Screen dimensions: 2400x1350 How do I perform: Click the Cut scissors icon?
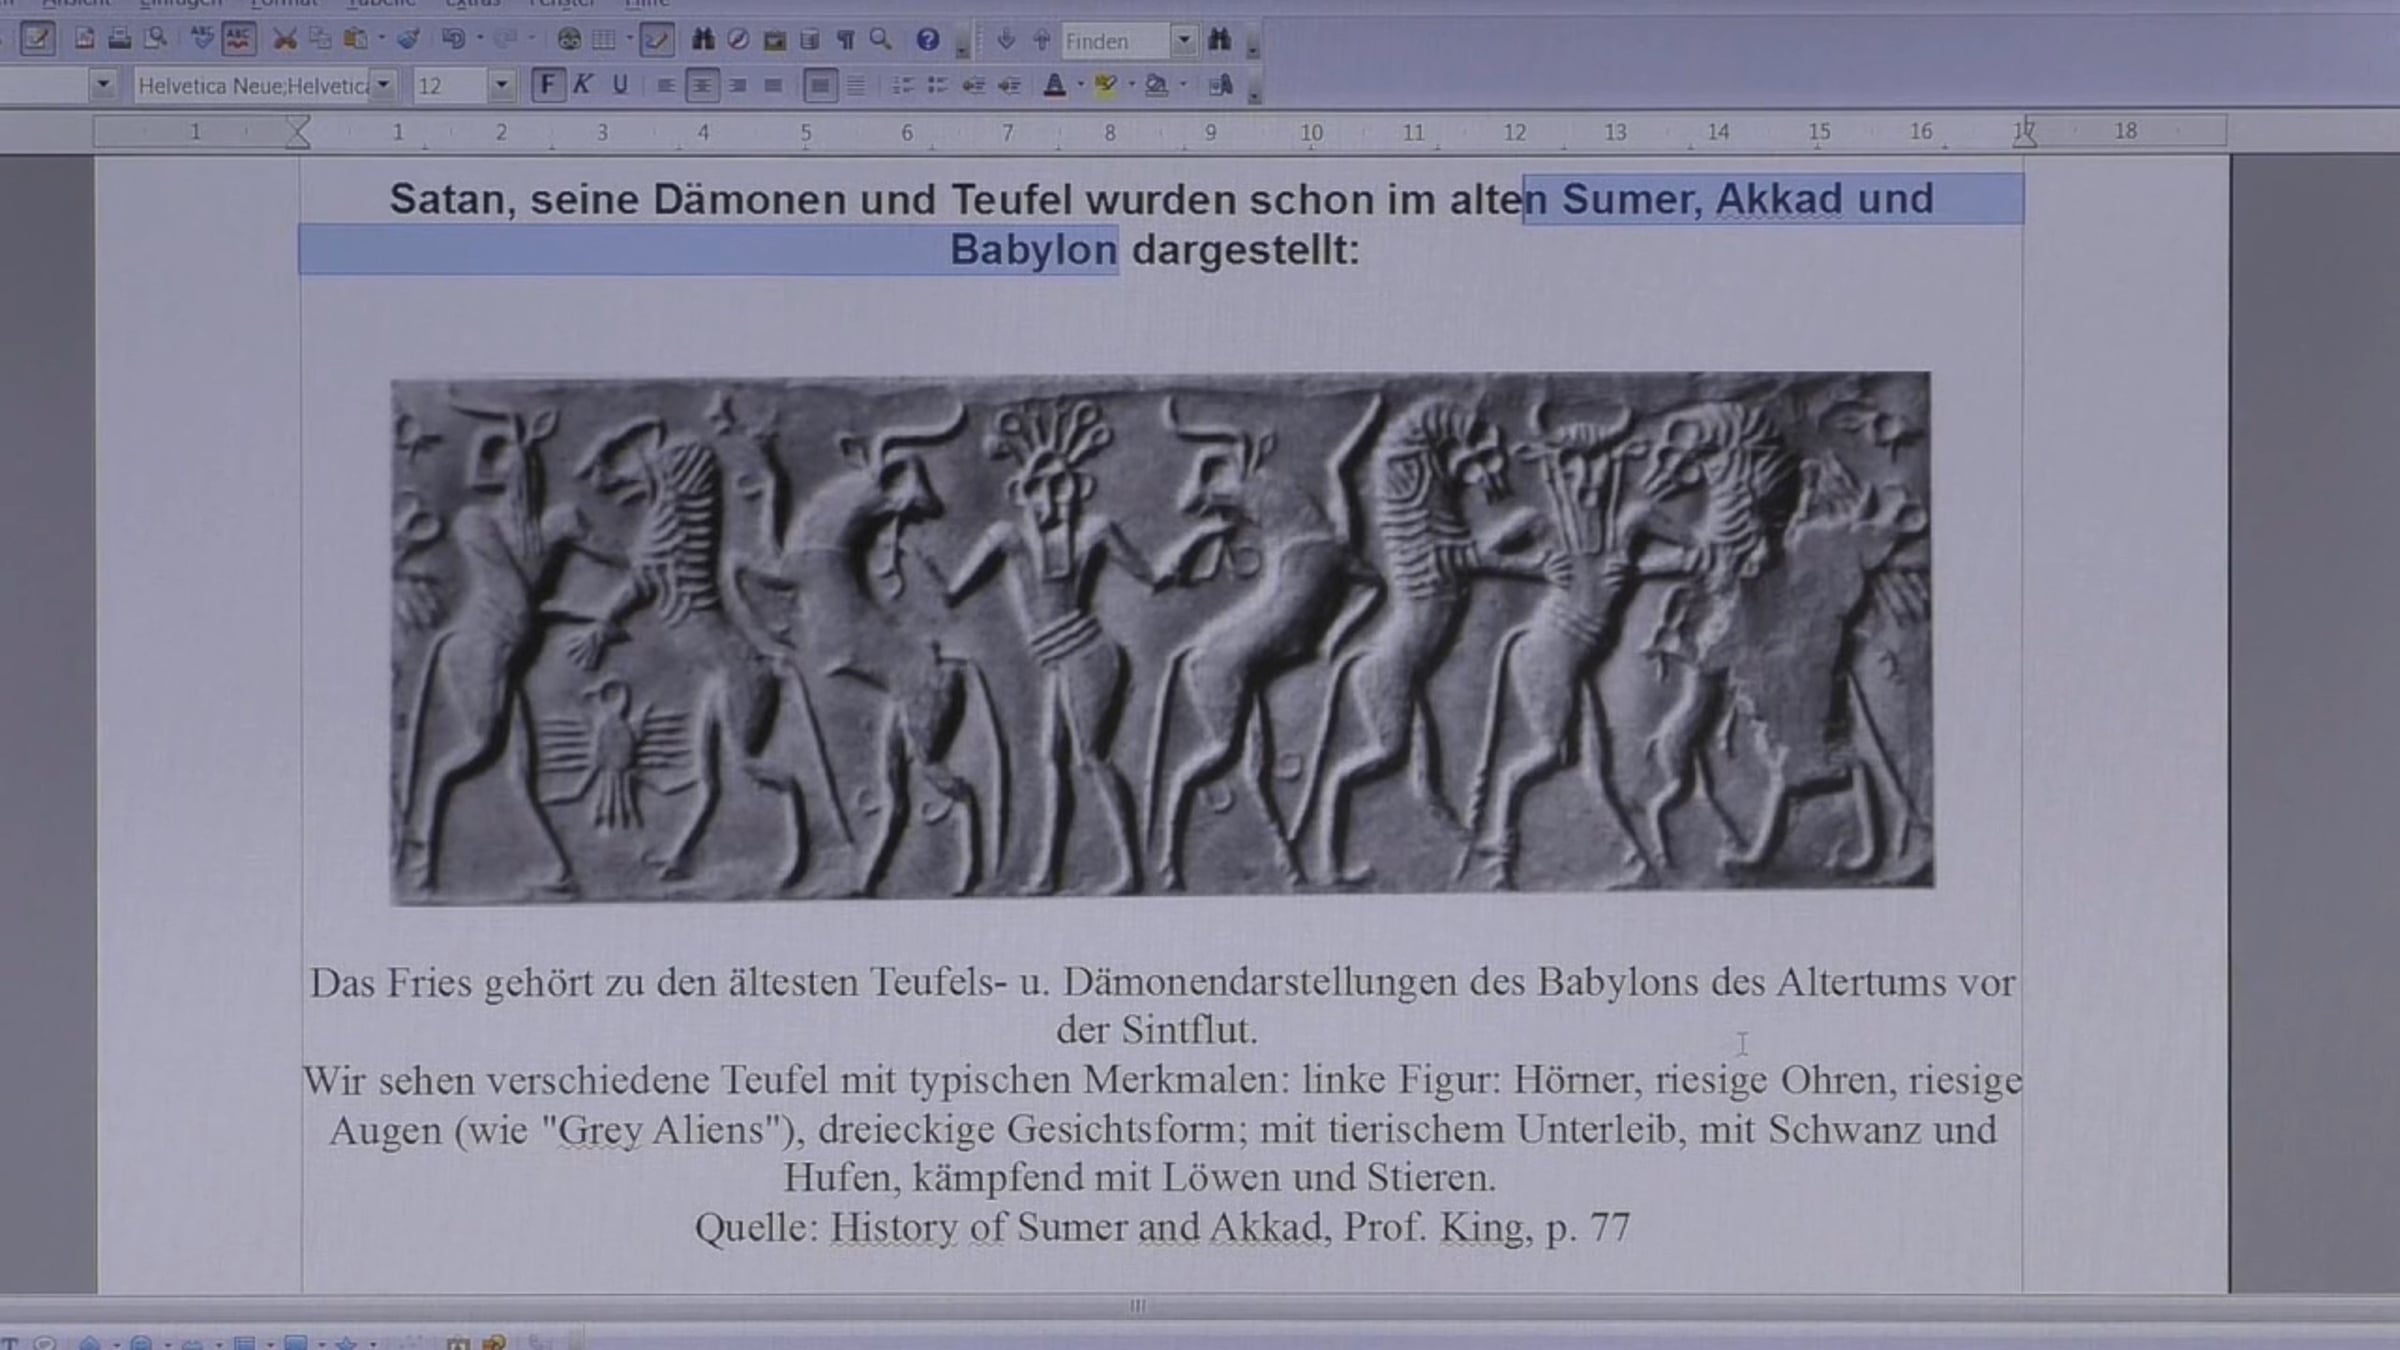pyautogui.click(x=285, y=40)
